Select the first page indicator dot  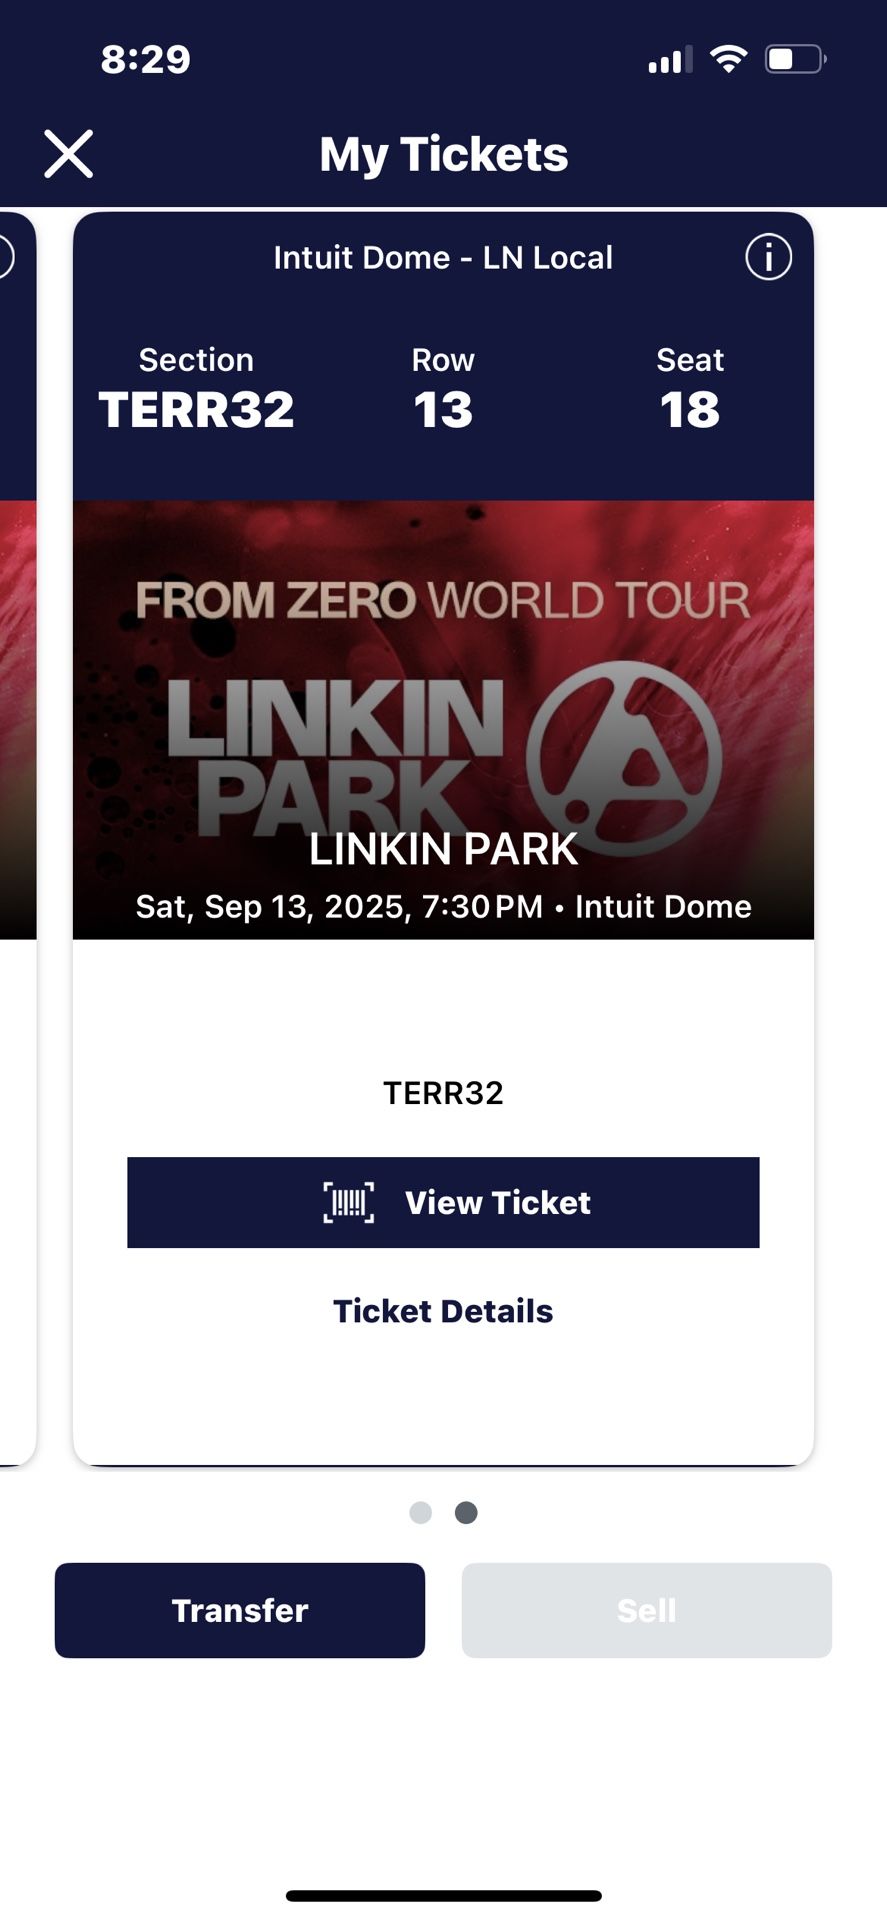[x=421, y=1513]
